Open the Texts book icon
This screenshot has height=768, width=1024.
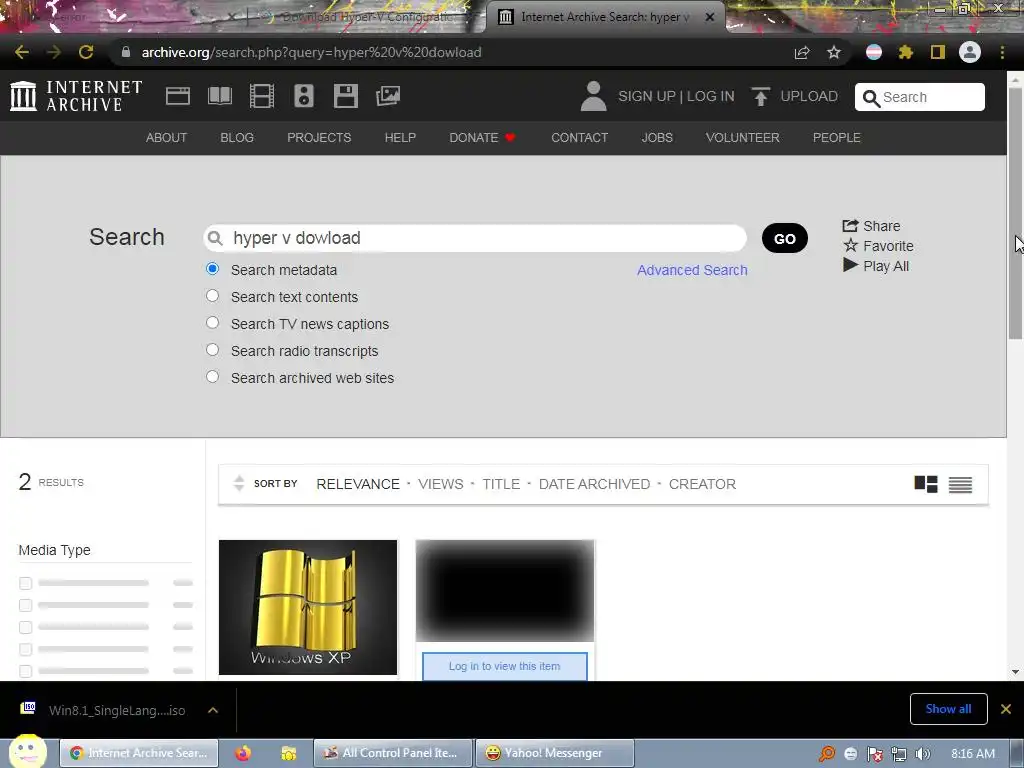[x=219, y=96]
